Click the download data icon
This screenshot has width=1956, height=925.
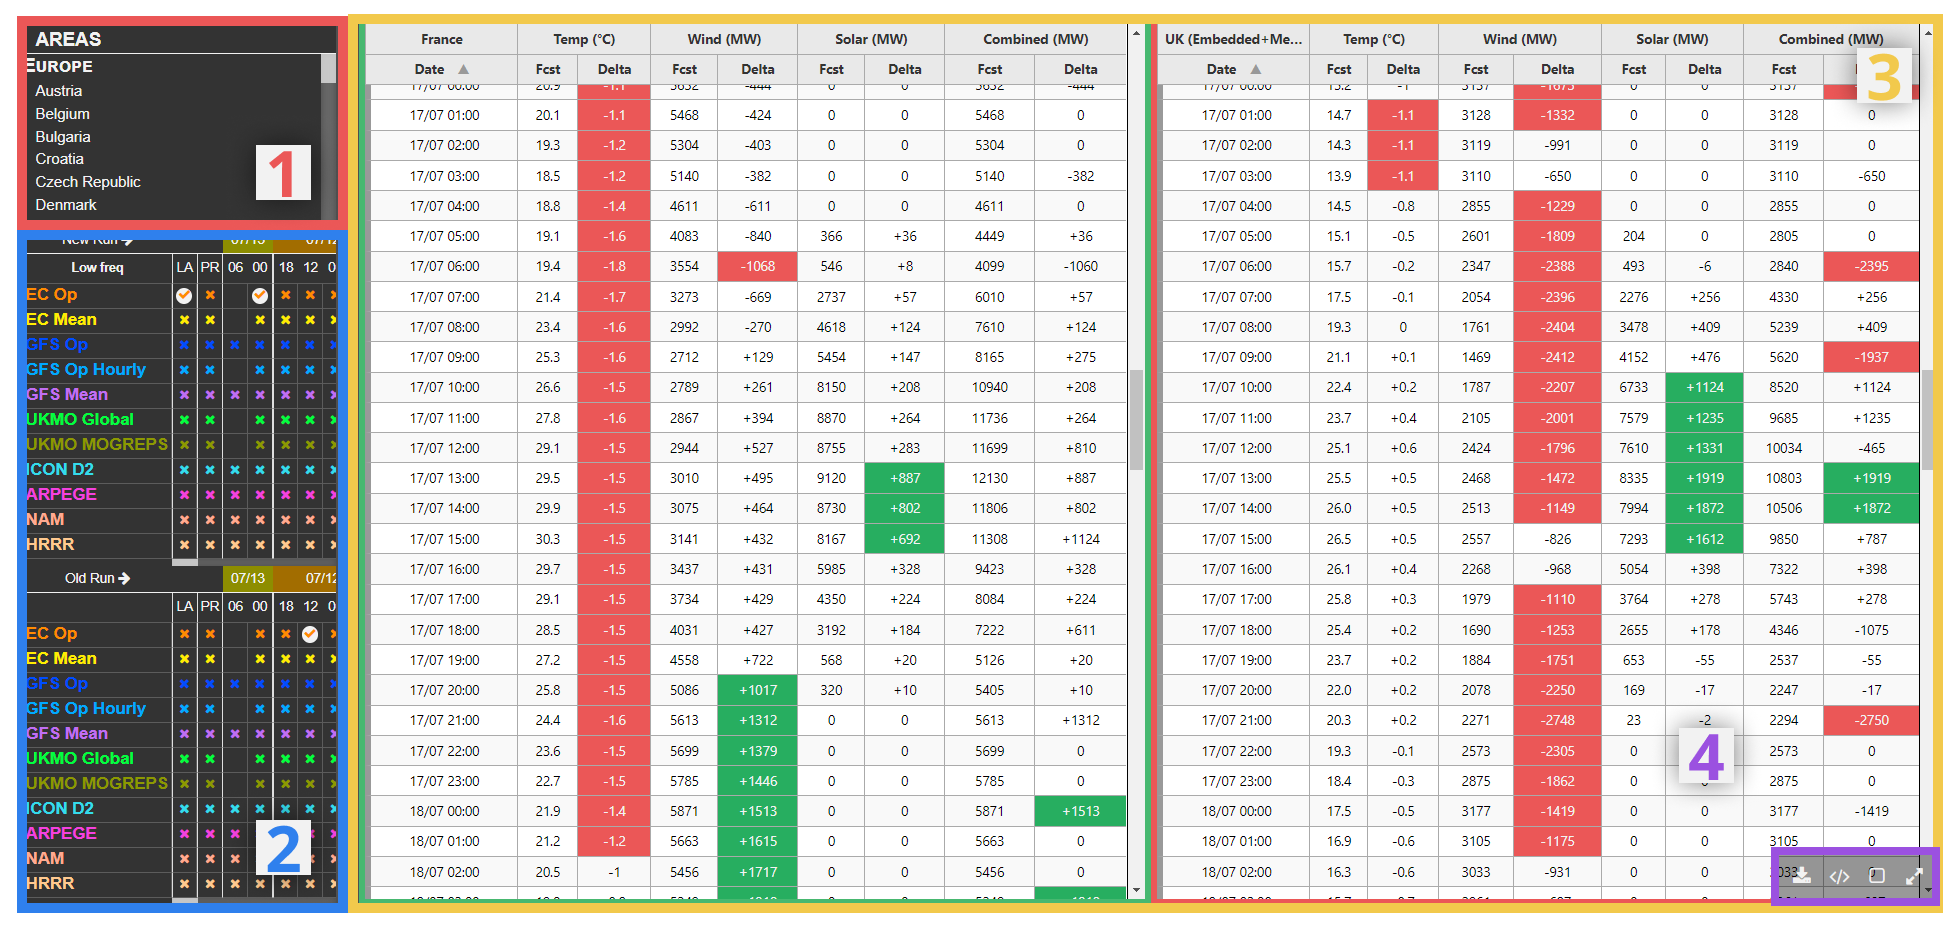point(1801,876)
